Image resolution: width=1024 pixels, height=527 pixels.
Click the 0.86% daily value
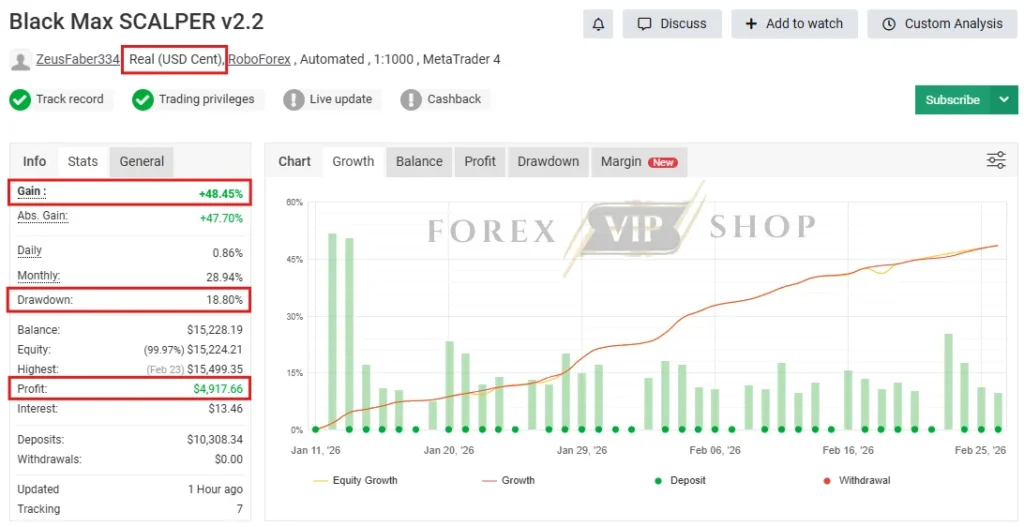pos(227,253)
